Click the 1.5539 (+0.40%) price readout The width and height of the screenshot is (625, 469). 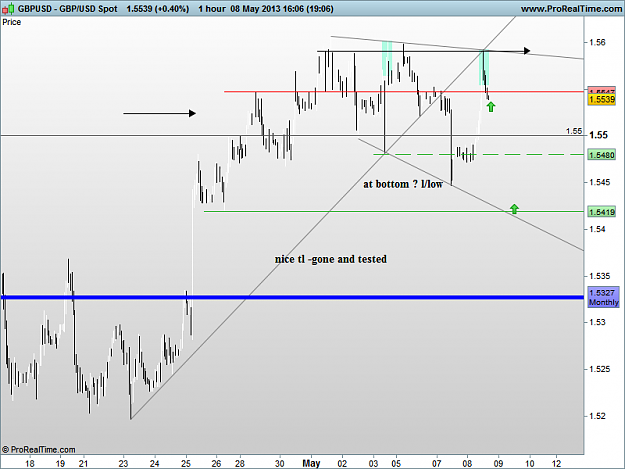[157, 9]
